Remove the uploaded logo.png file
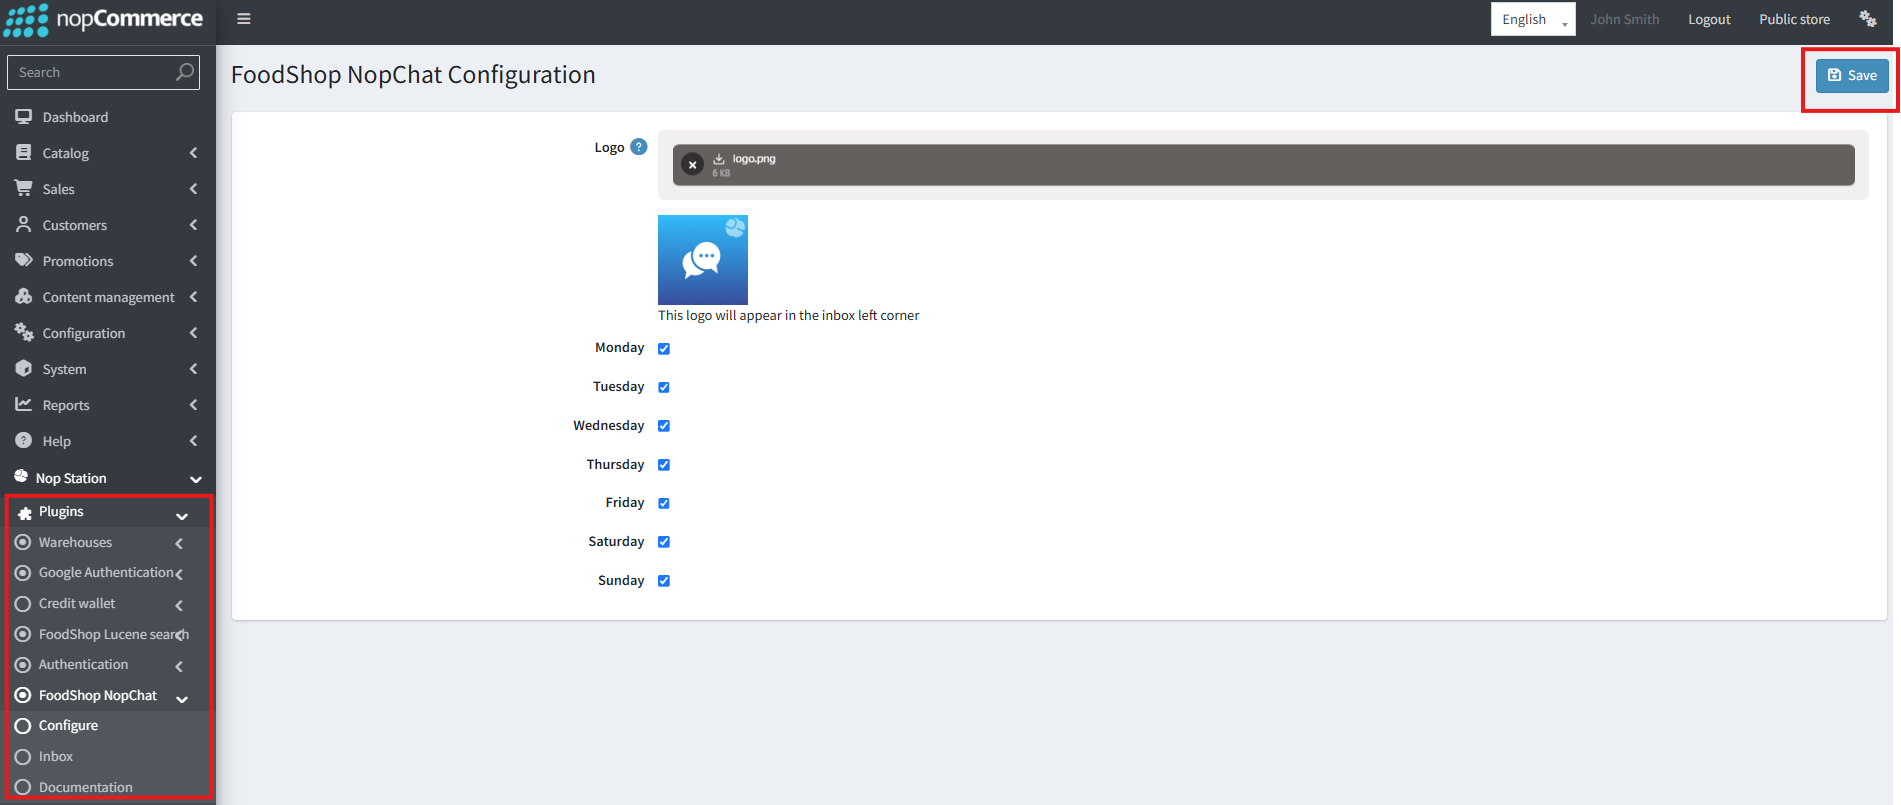The image size is (1901, 805). click(x=692, y=165)
